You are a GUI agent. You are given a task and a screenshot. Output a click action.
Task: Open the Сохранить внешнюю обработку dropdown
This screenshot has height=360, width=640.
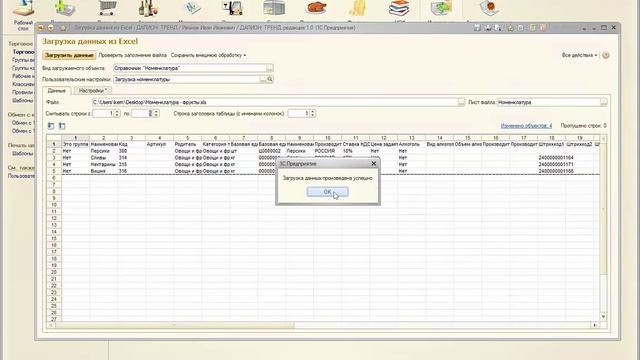click(x=208, y=55)
